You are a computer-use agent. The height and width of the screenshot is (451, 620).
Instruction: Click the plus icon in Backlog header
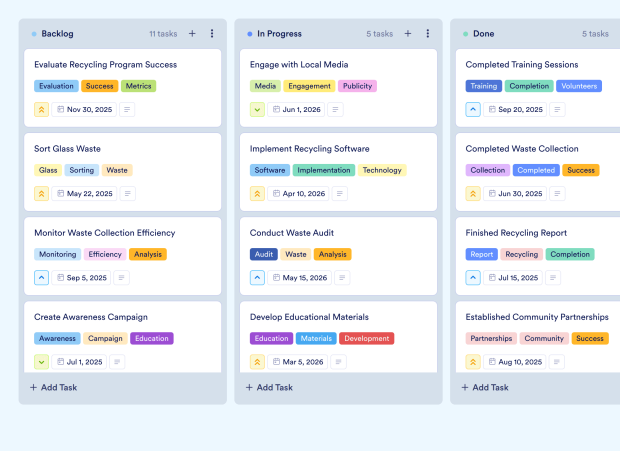[192, 33]
